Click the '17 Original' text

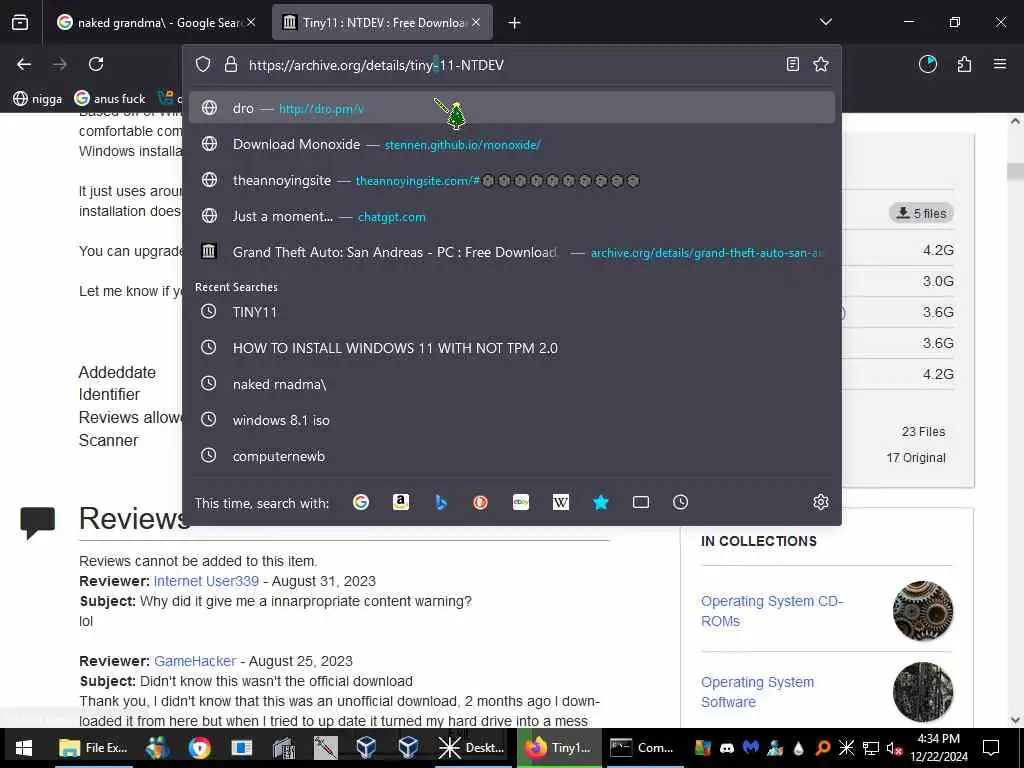[916, 457]
